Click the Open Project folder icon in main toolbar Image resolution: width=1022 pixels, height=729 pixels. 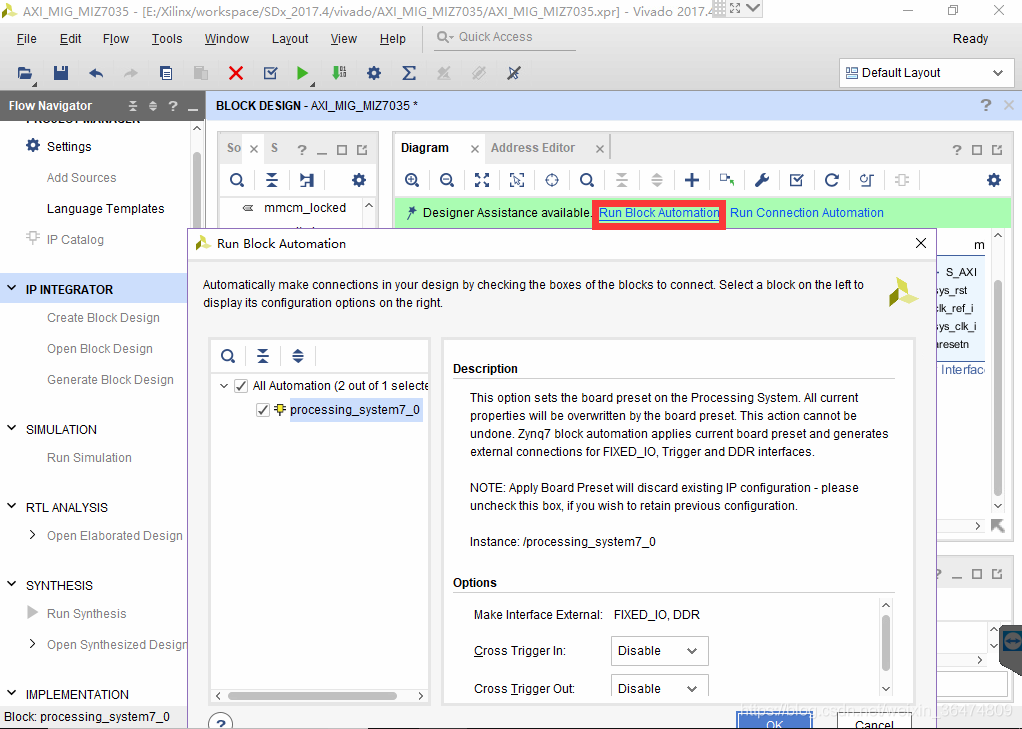pyautogui.click(x=25, y=73)
